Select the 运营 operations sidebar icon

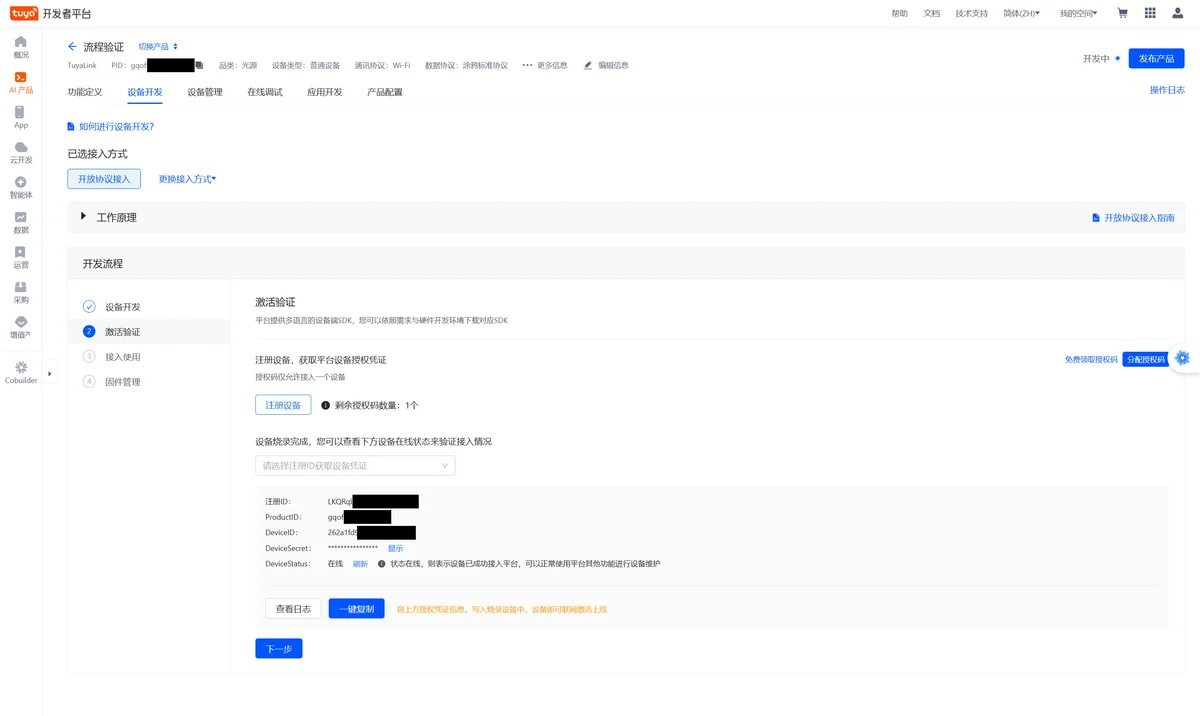pyautogui.click(x=21, y=252)
